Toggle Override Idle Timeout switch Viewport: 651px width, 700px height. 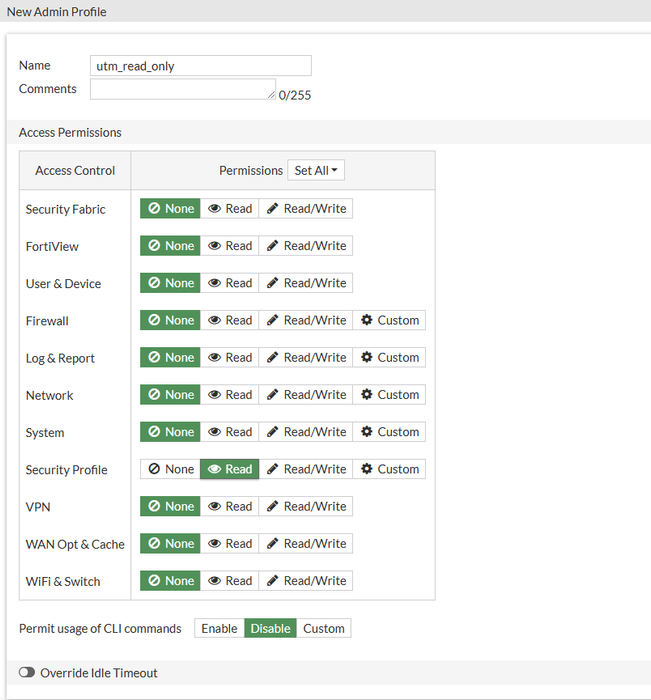[27, 673]
